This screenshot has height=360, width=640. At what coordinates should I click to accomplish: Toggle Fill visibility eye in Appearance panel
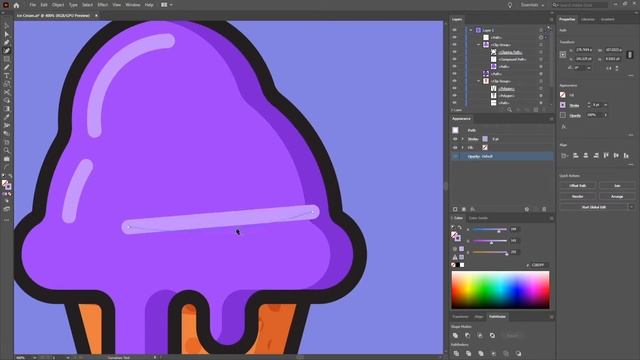click(455, 148)
